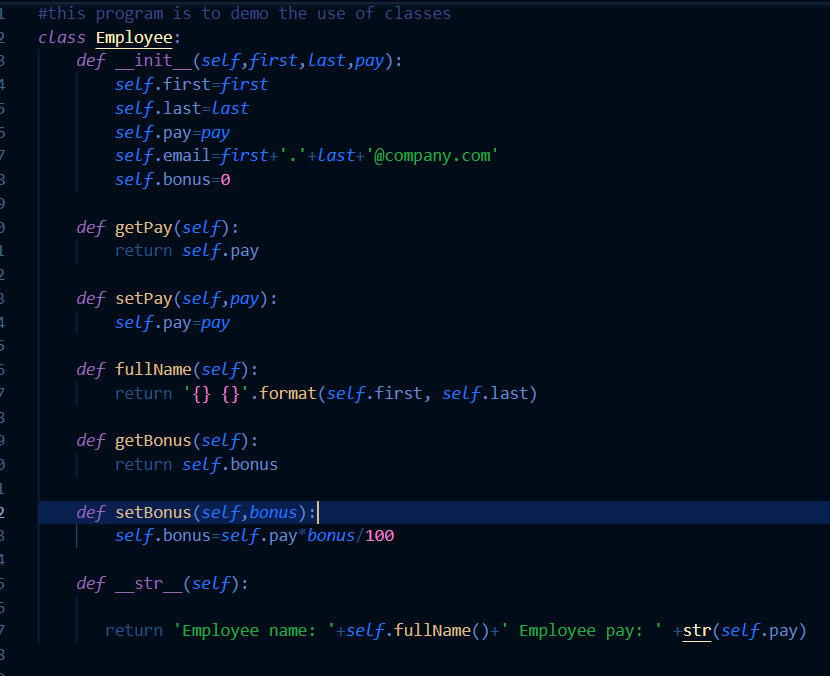The image size is (830, 676).
Task: Click the underlined Employee class name
Action: [x=134, y=36]
